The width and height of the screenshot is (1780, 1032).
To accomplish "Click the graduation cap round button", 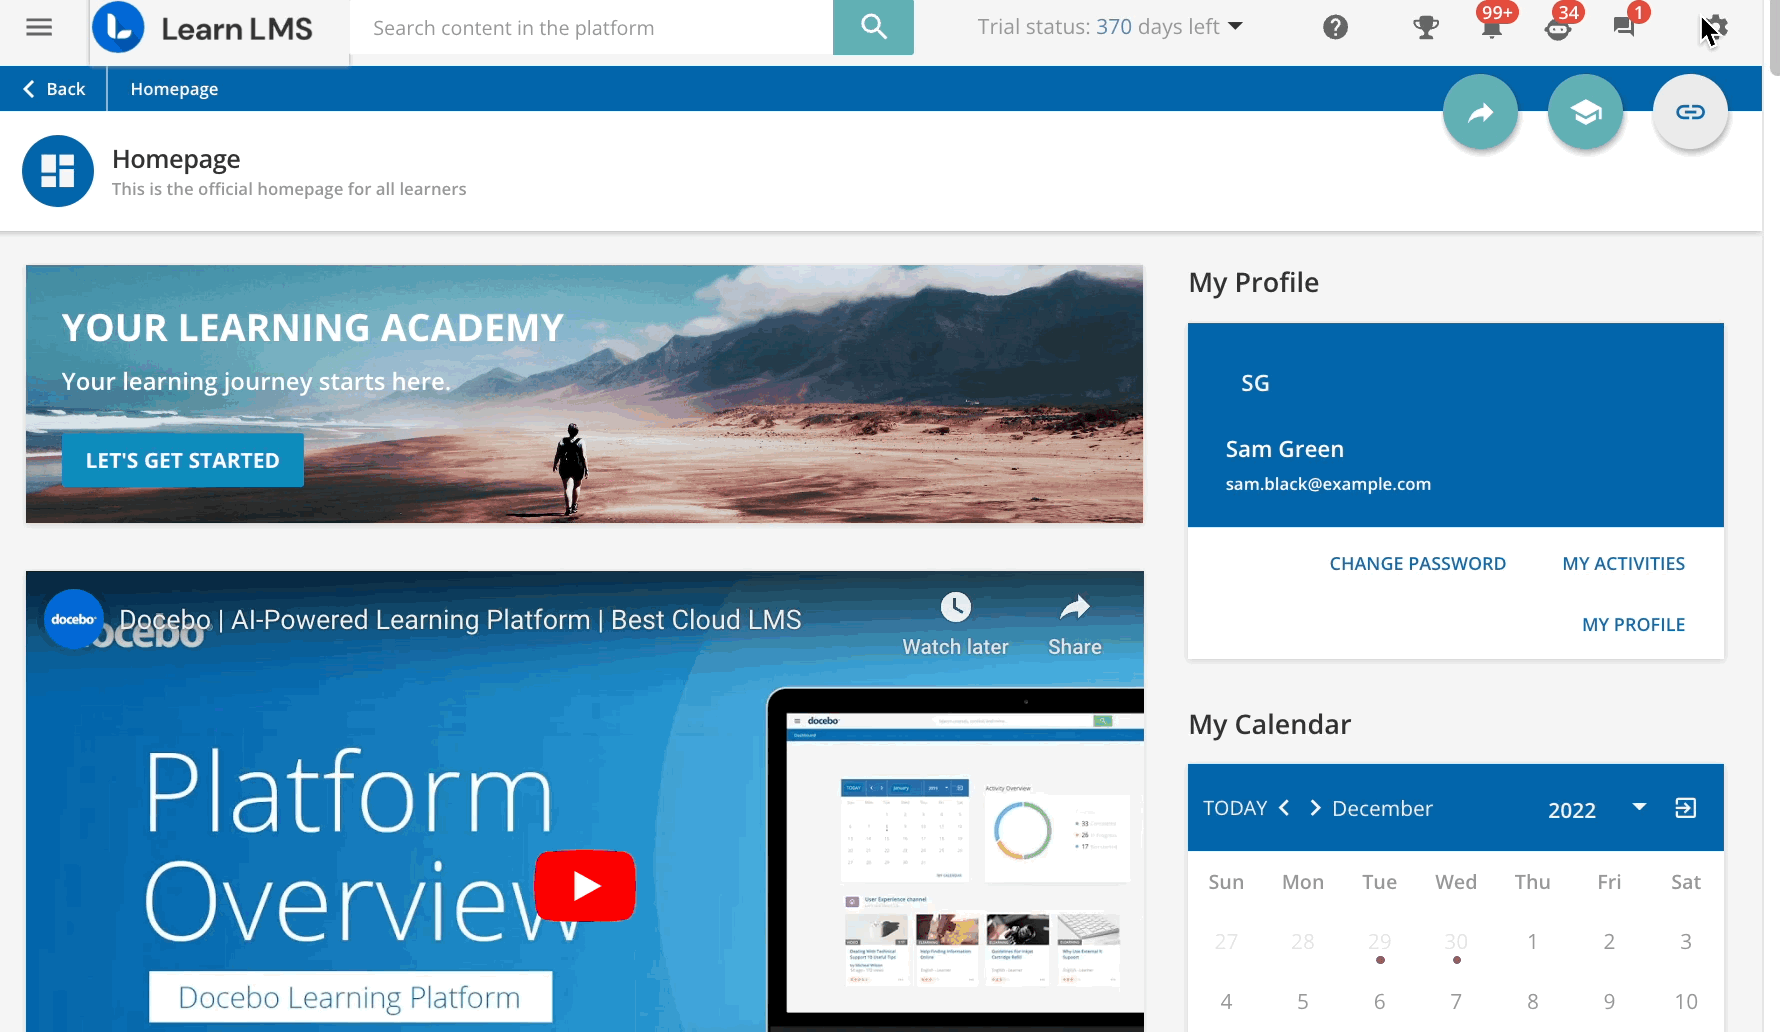I will 1585,112.
